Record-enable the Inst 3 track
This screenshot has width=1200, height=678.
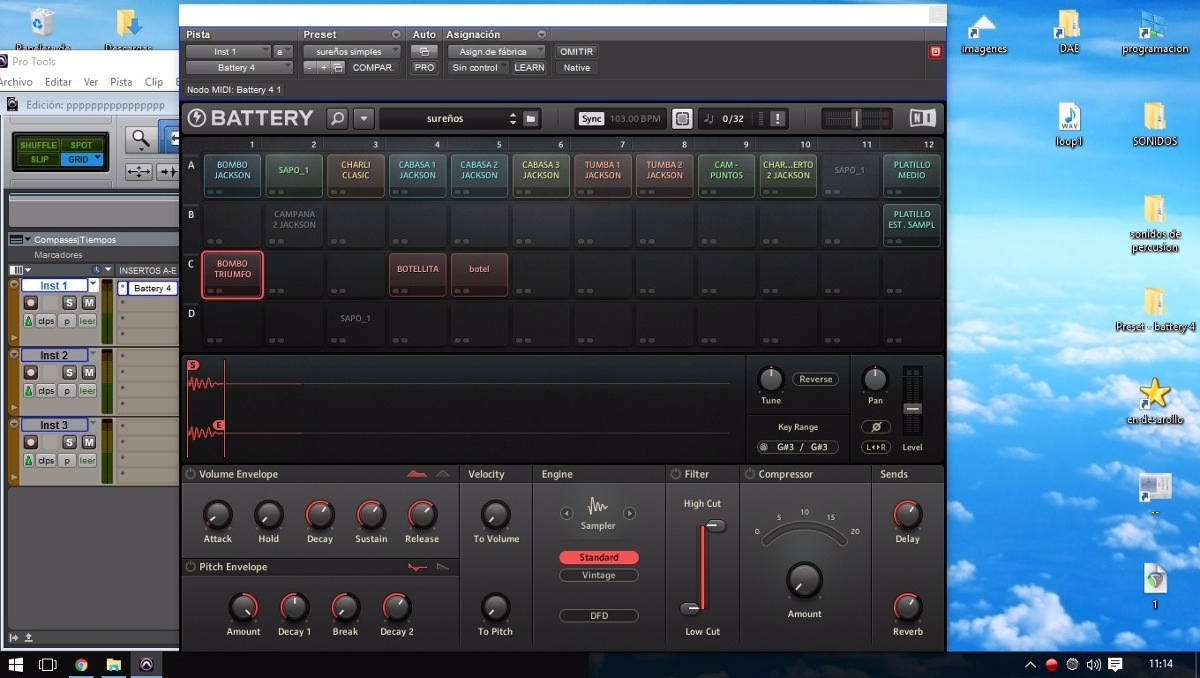pos(31,443)
